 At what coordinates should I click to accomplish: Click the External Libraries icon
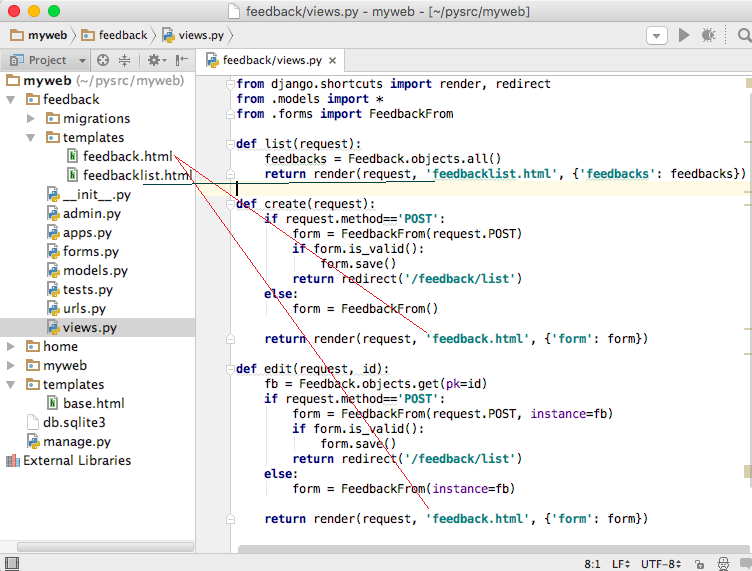[12, 460]
